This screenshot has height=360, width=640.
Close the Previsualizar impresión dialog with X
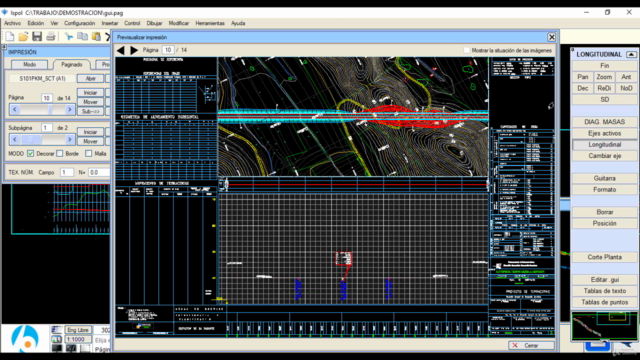[551, 37]
